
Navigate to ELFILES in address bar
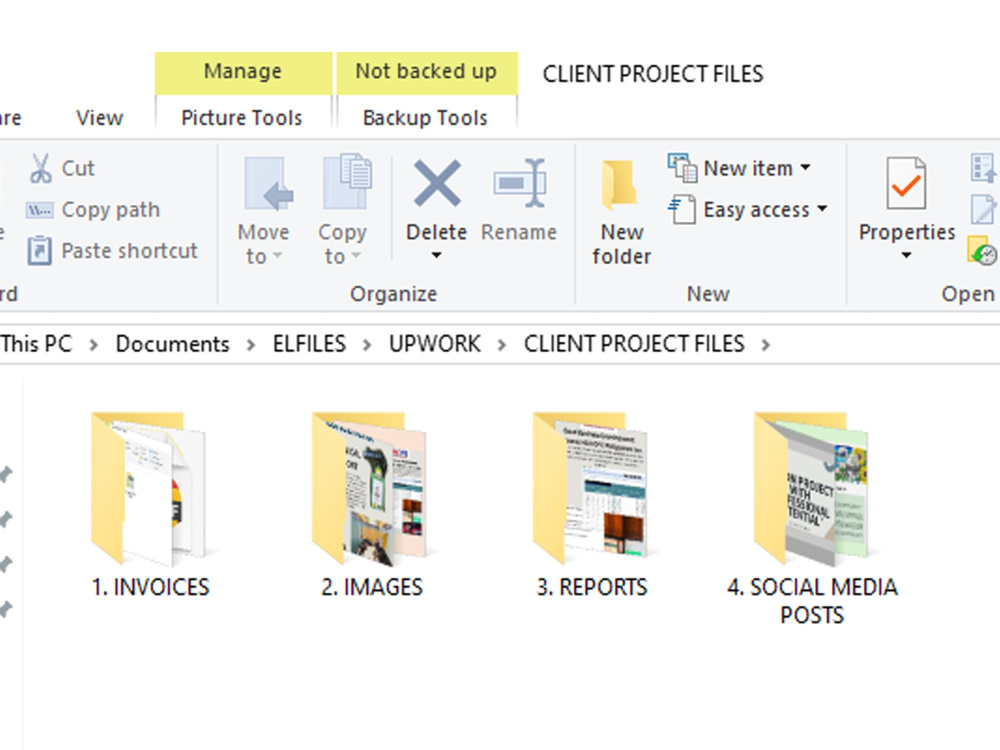click(309, 344)
